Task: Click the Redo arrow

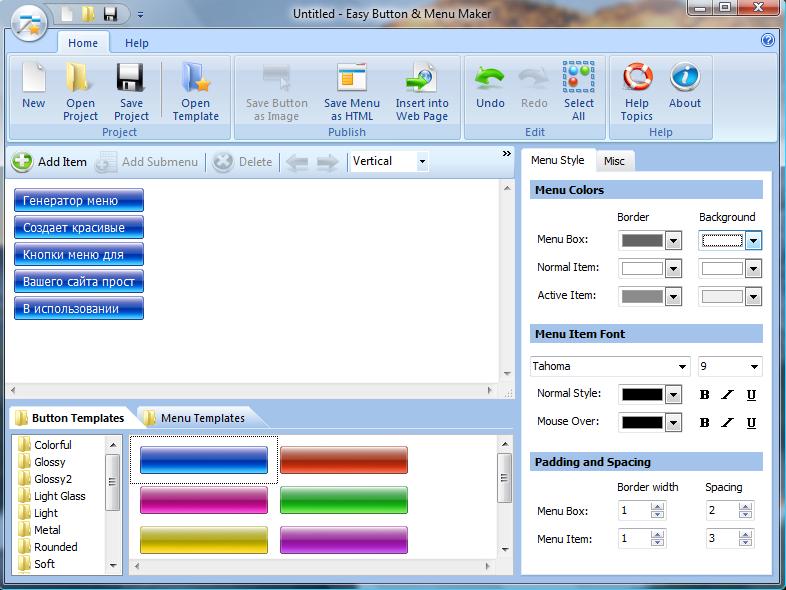Action: (534, 86)
